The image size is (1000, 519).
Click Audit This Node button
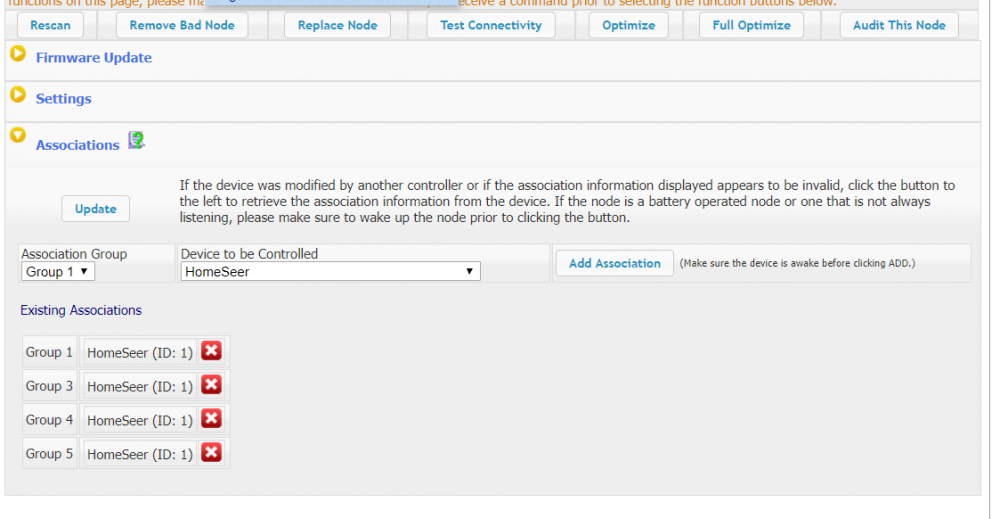click(899, 26)
